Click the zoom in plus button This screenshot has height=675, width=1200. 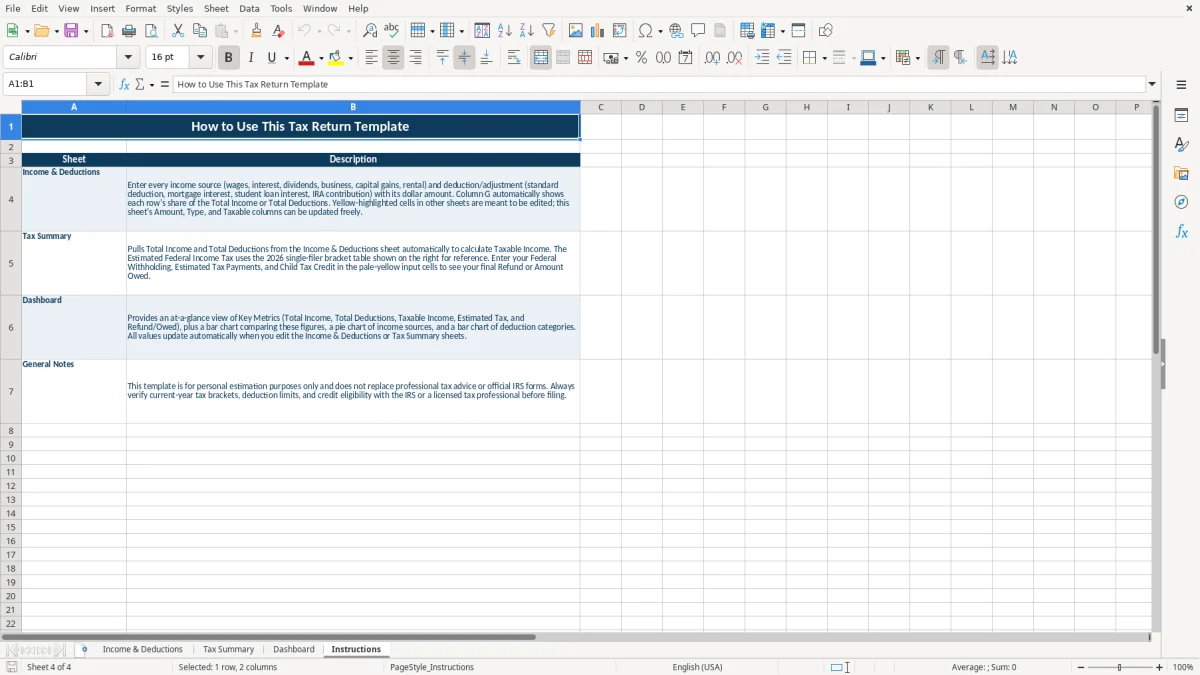point(1159,667)
